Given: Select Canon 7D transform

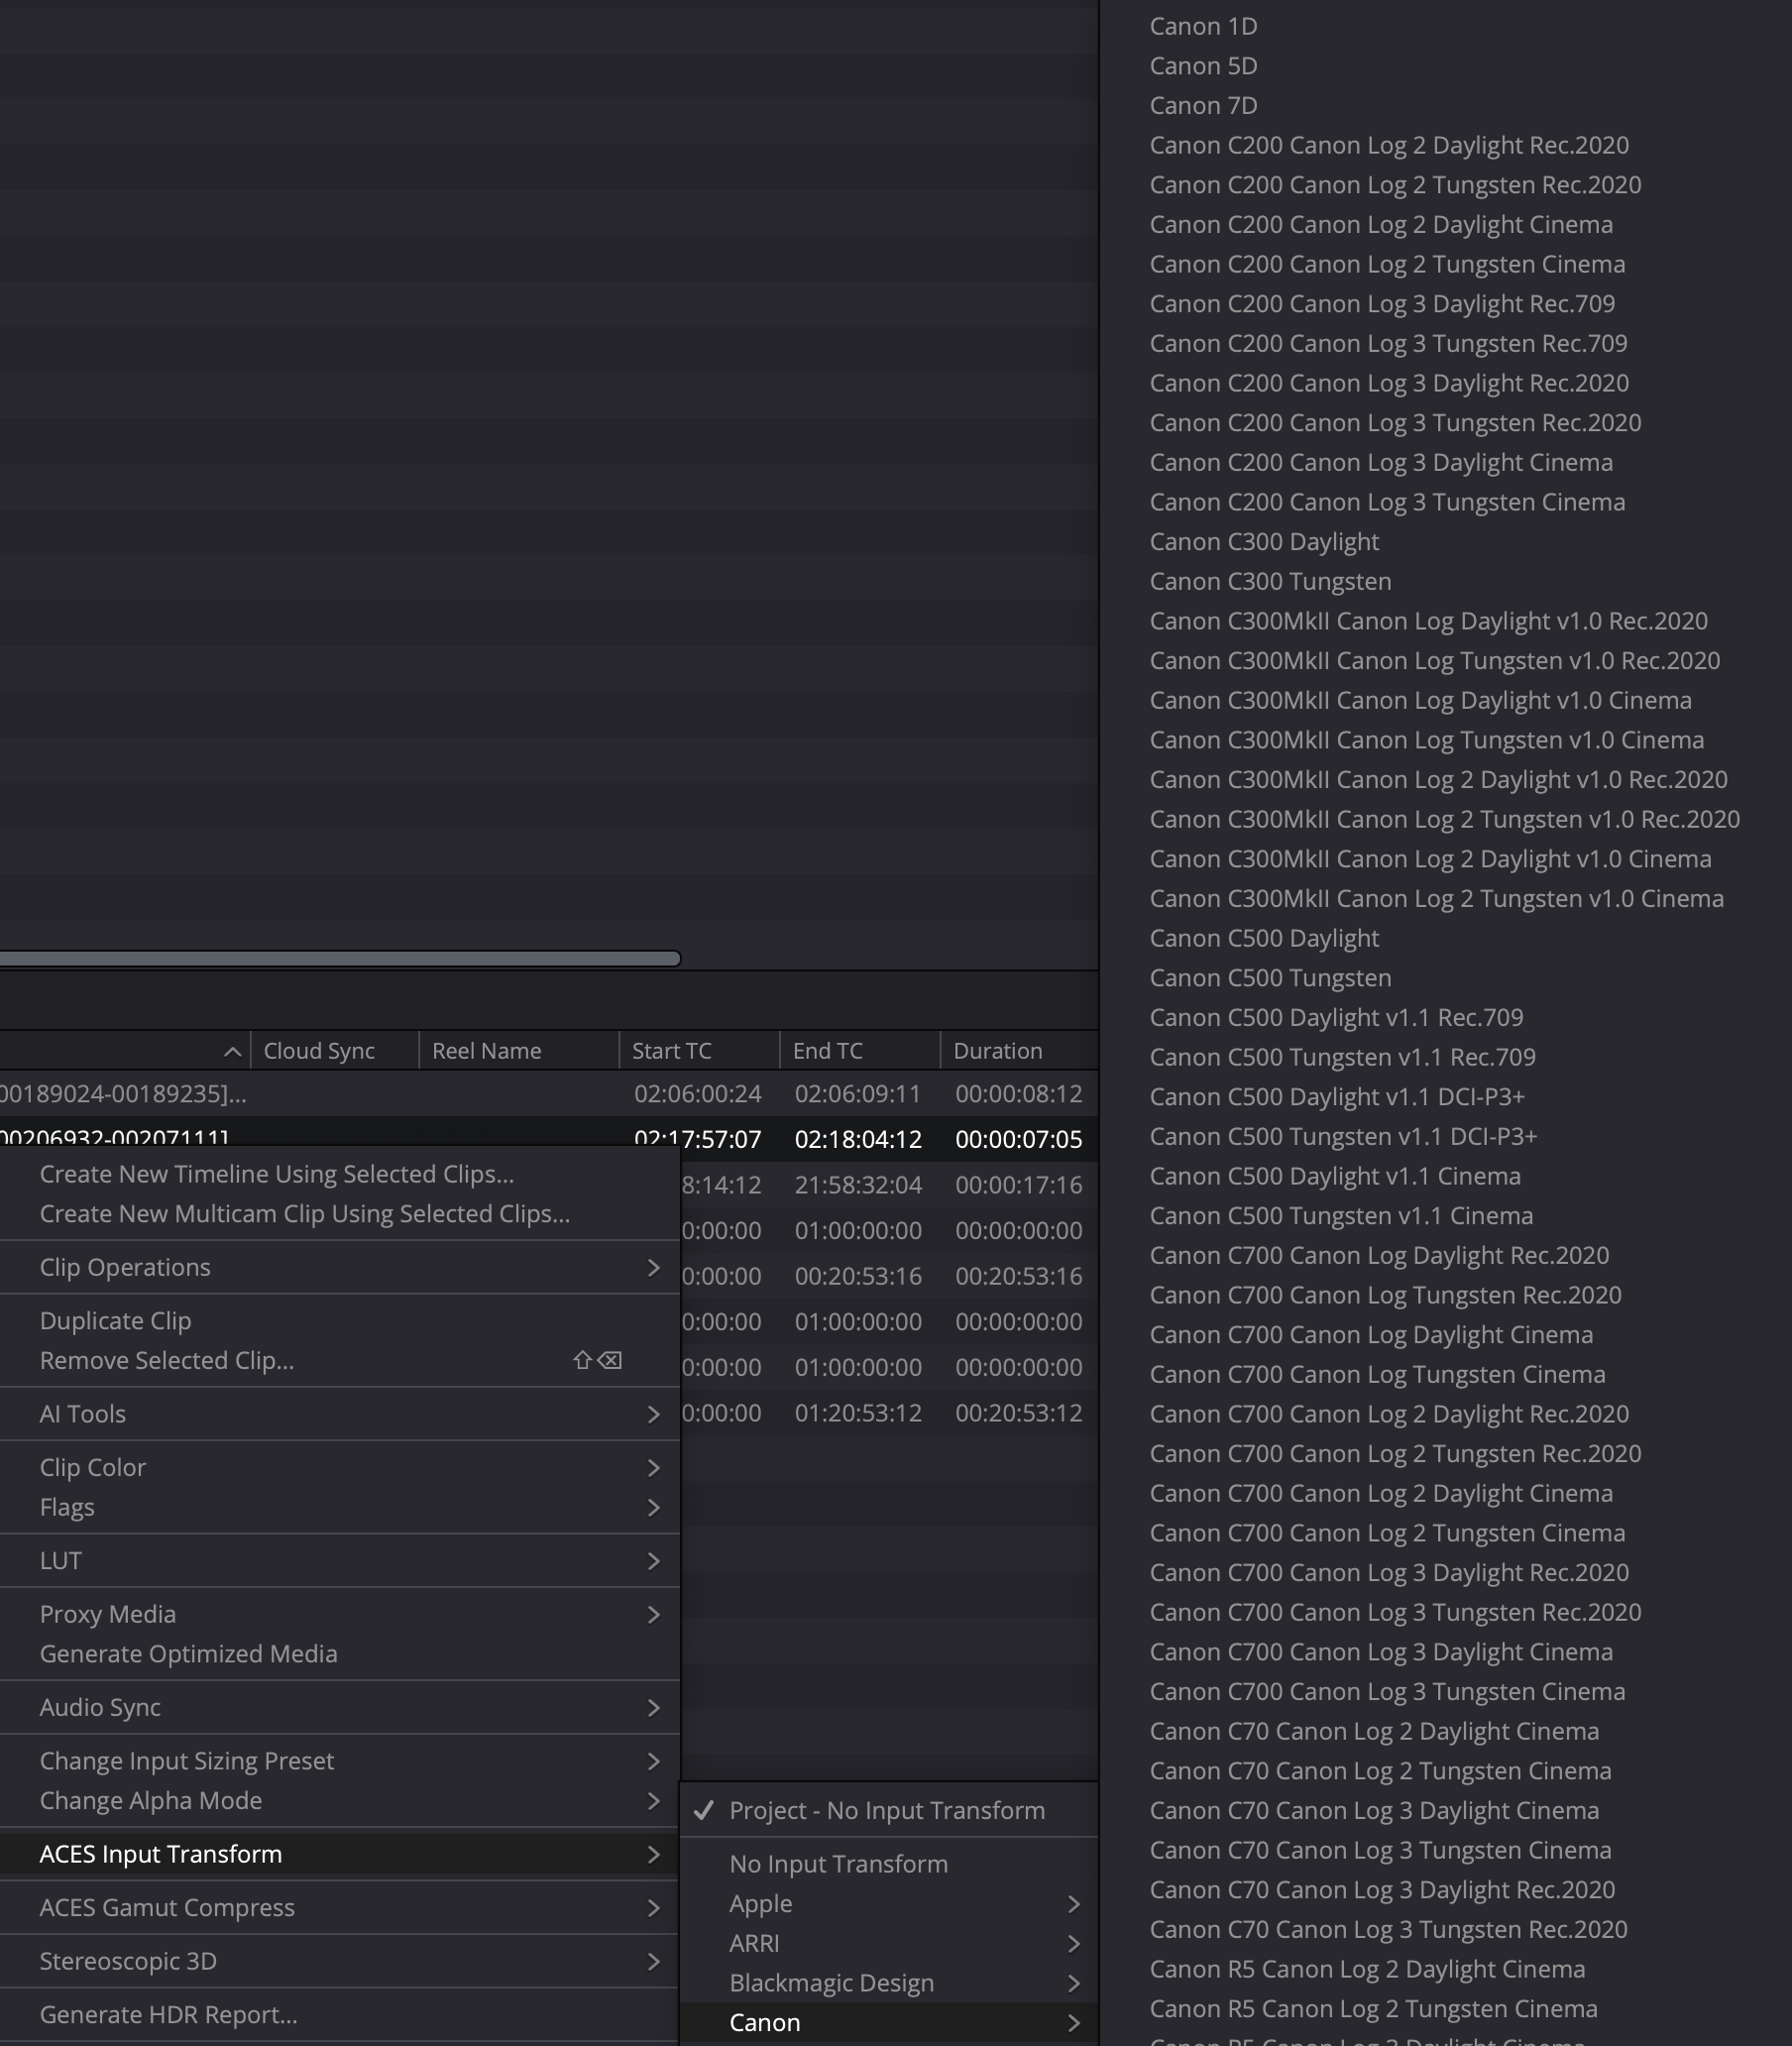Looking at the screenshot, I should pos(1203,105).
